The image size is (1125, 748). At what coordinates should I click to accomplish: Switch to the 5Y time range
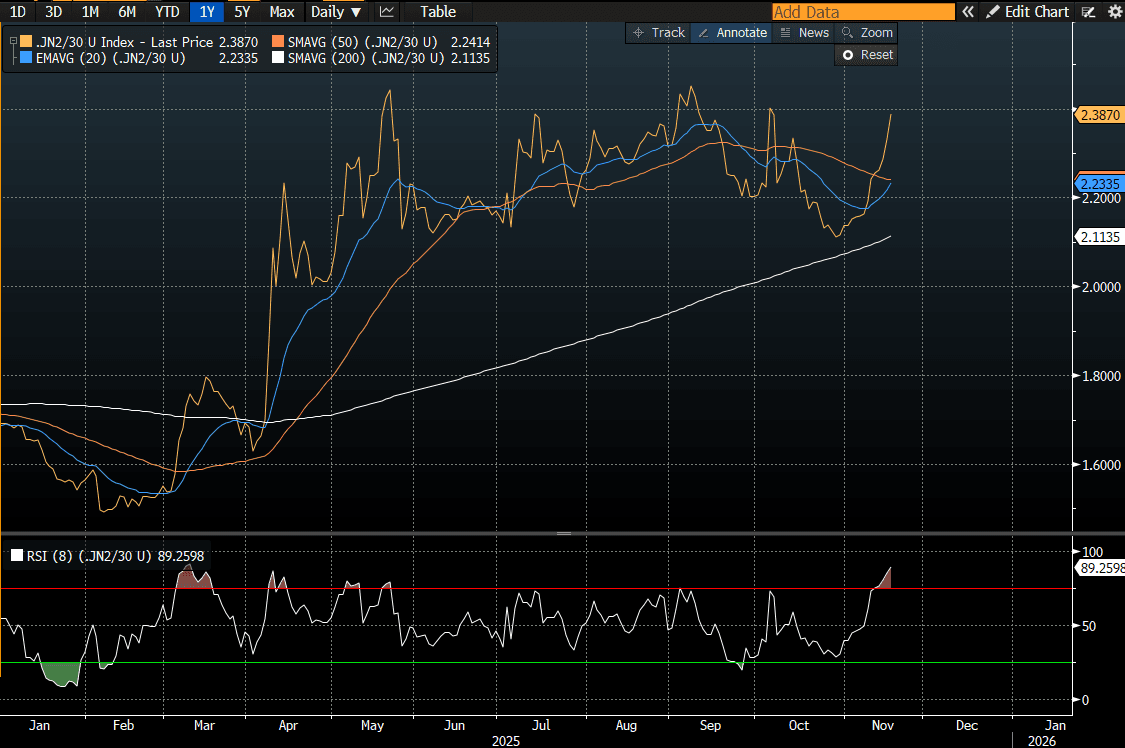[x=242, y=12]
